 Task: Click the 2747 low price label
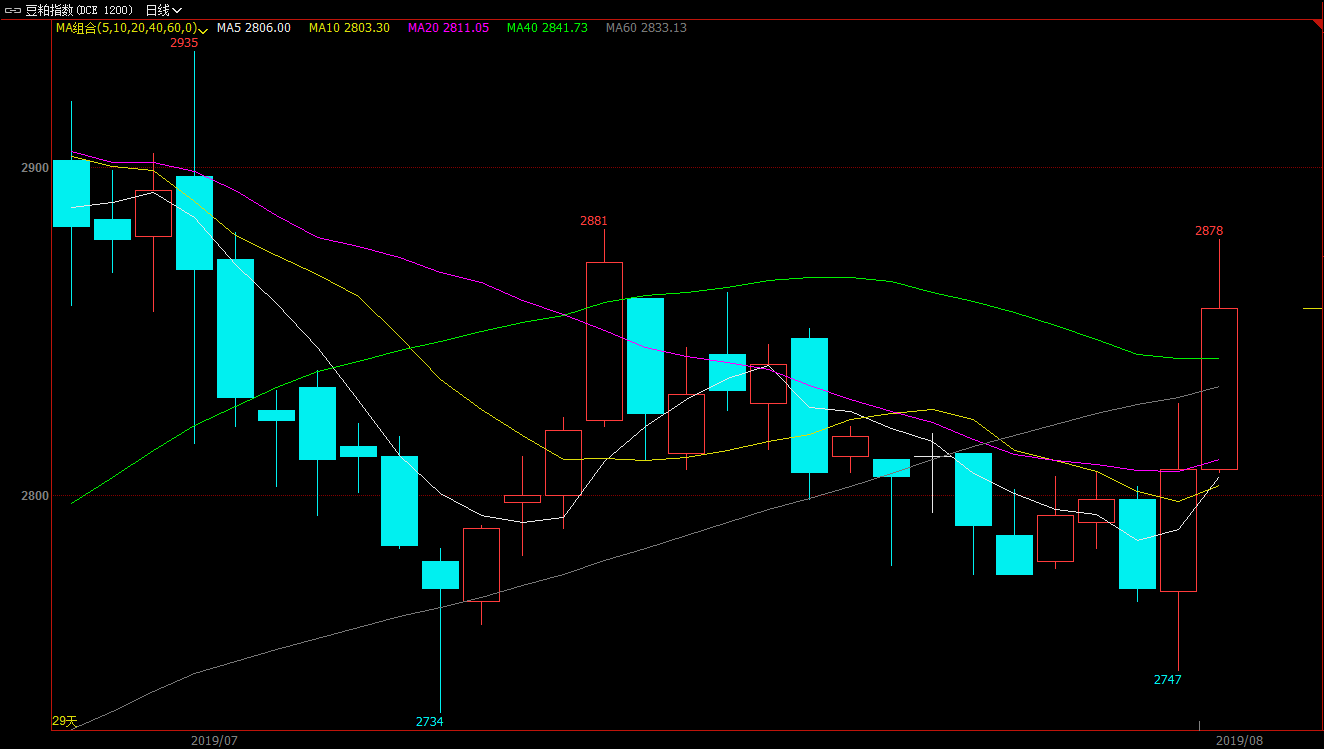(1168, 680)
